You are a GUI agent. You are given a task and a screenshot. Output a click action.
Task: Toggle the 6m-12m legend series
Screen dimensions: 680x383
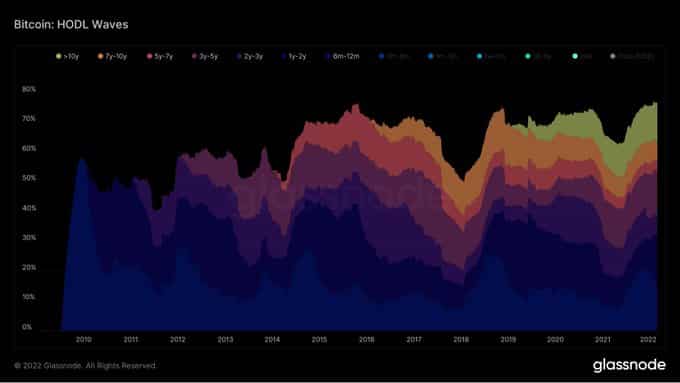tap(342, 56)
